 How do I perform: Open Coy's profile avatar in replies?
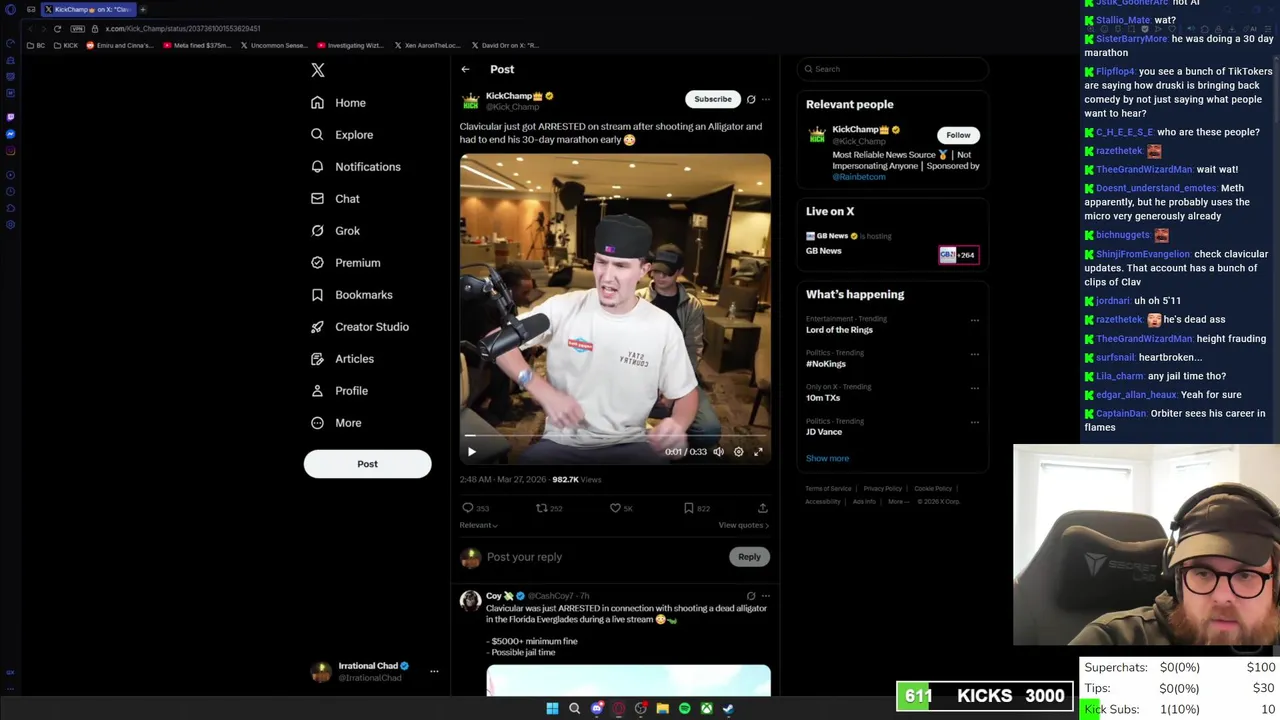[x=470, y=600]
